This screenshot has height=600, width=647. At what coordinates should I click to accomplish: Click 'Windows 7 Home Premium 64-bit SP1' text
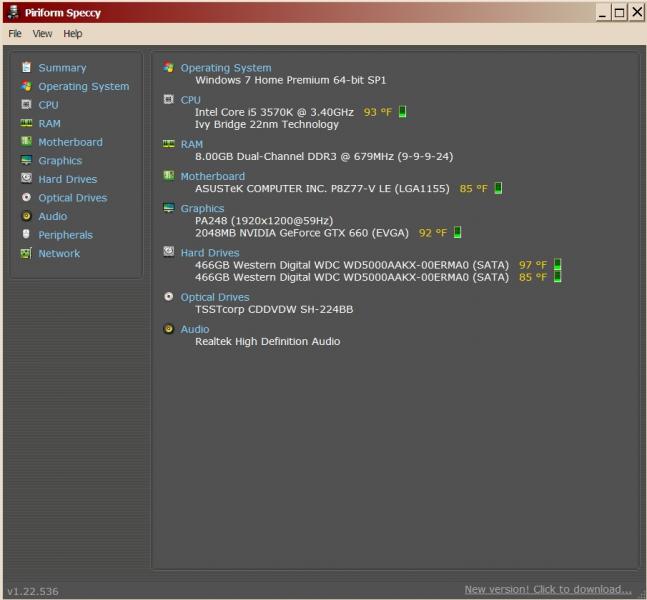point(291,80)
